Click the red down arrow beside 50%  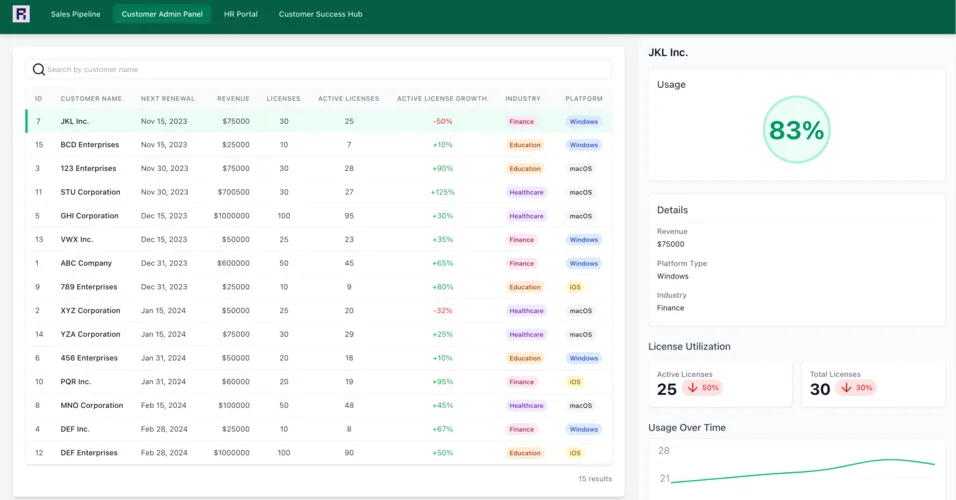[x=693, y=388]
